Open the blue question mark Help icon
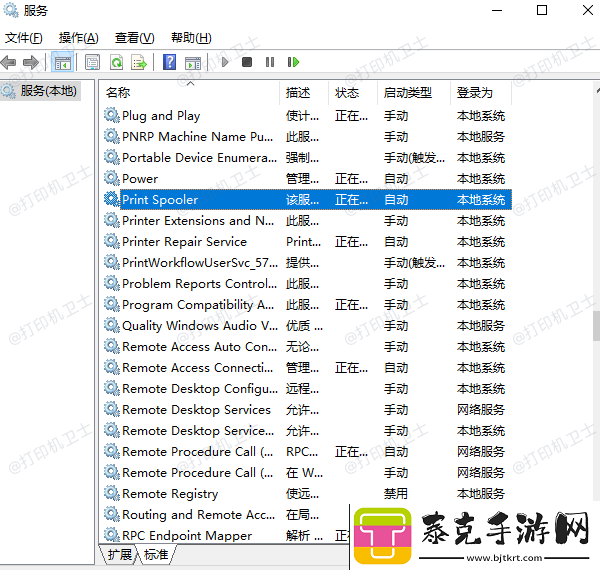This screenshot has height=570, width=600. click(x=169, y=62)
